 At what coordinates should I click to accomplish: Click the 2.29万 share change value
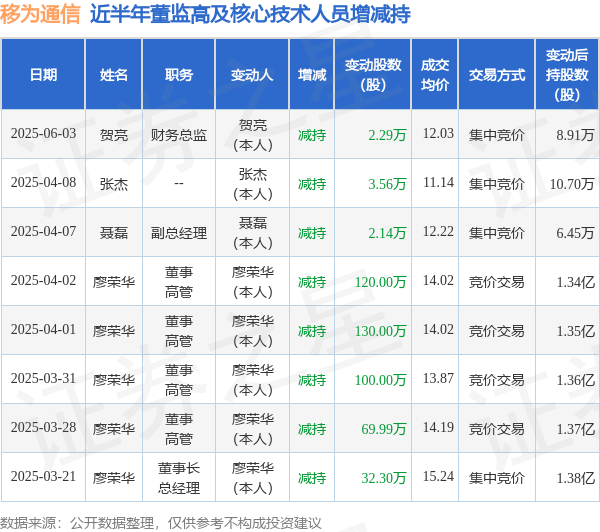tap(387, 135)
